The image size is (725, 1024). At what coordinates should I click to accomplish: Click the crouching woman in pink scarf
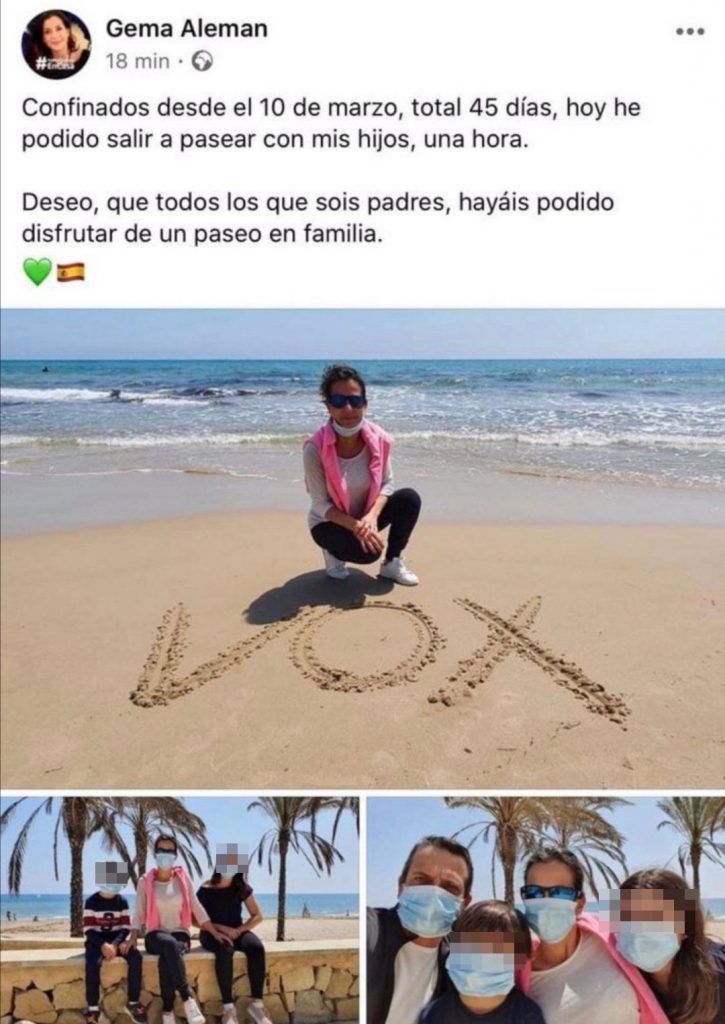361,475
